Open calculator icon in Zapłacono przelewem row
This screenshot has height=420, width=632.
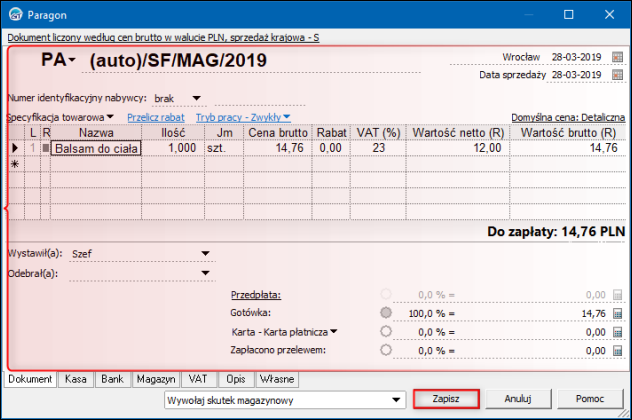pyautogui.click(x=617, y=350)
